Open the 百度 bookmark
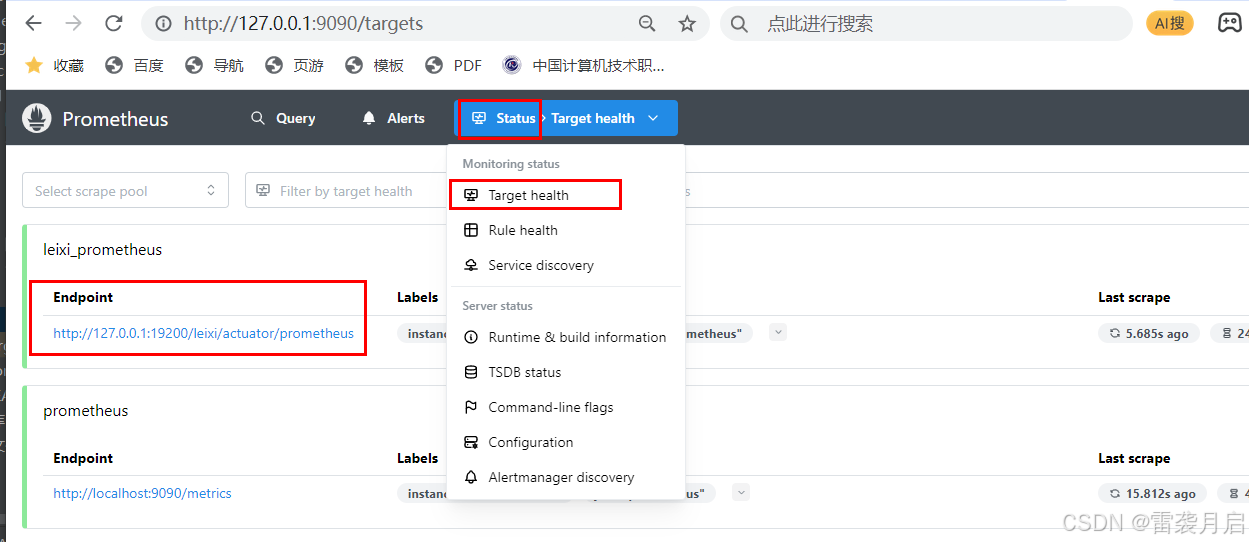 click(134, 65)
